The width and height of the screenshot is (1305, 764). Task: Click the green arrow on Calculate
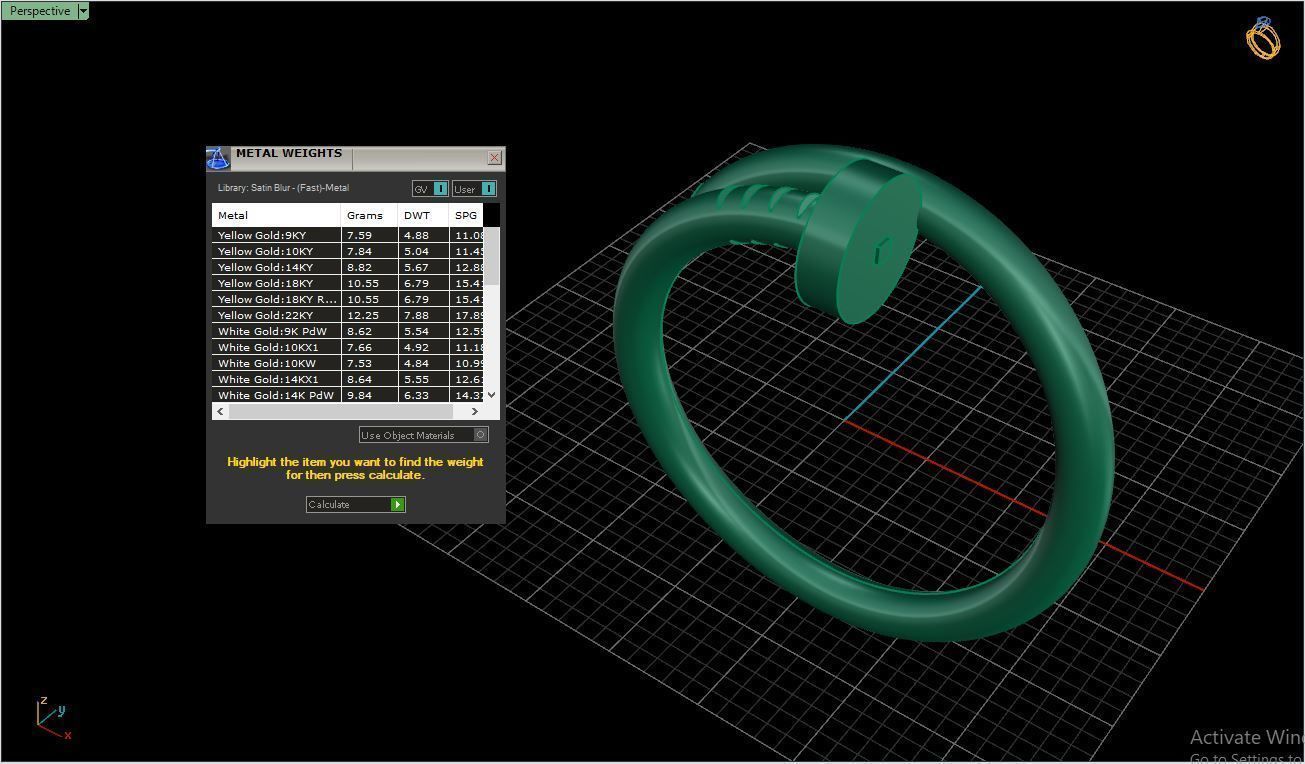click(398, 504)
